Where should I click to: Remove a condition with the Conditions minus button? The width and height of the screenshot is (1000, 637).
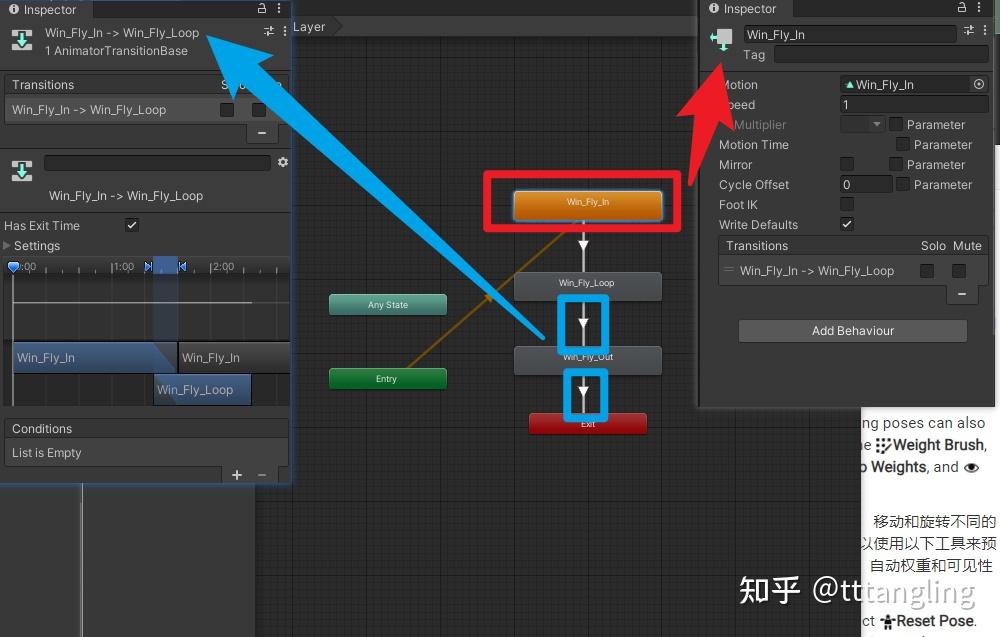(x=261, y=474)
